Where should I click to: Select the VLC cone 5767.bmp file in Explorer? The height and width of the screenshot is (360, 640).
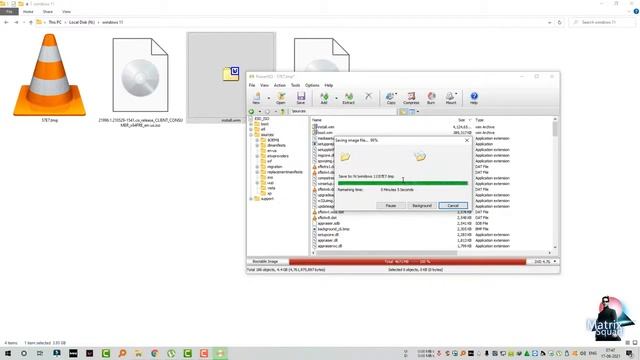49,78
